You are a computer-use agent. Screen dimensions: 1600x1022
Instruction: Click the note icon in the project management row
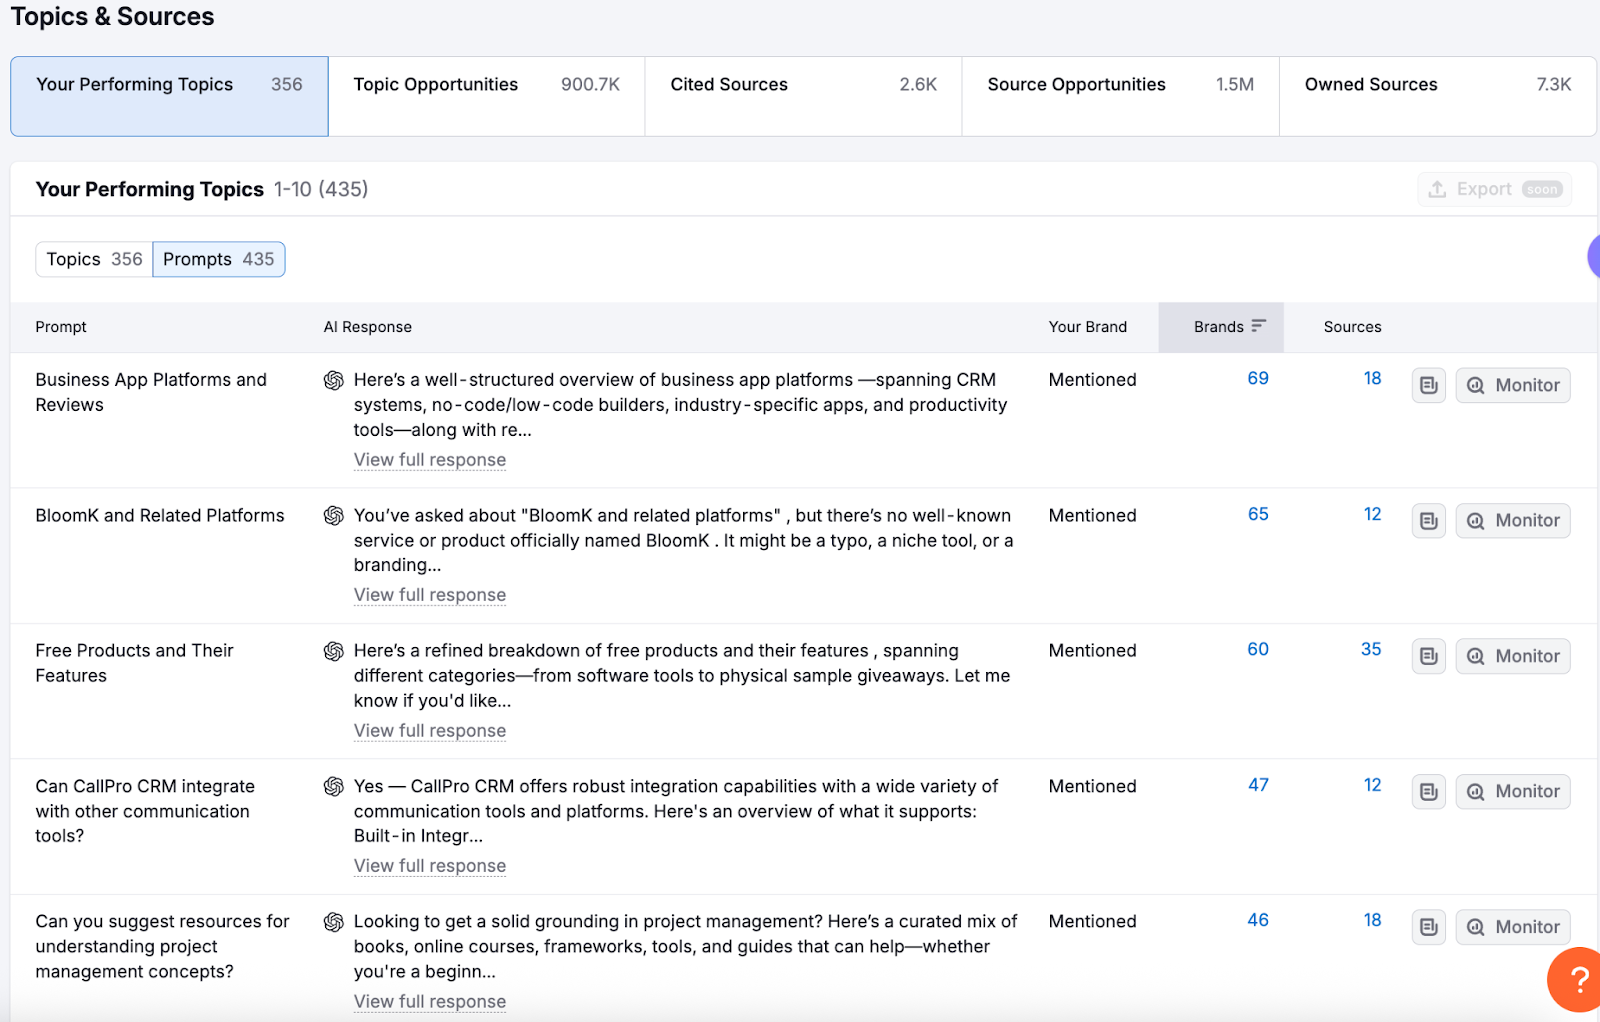pos(1428,927)
